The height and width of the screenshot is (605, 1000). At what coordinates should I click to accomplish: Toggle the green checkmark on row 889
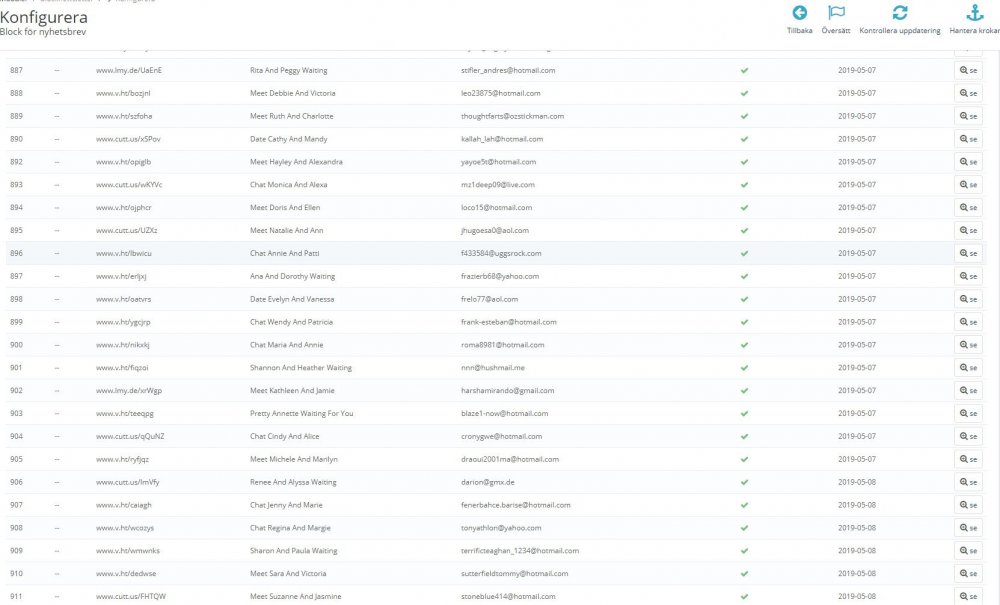pyautogui.click(x=744, y=115)
